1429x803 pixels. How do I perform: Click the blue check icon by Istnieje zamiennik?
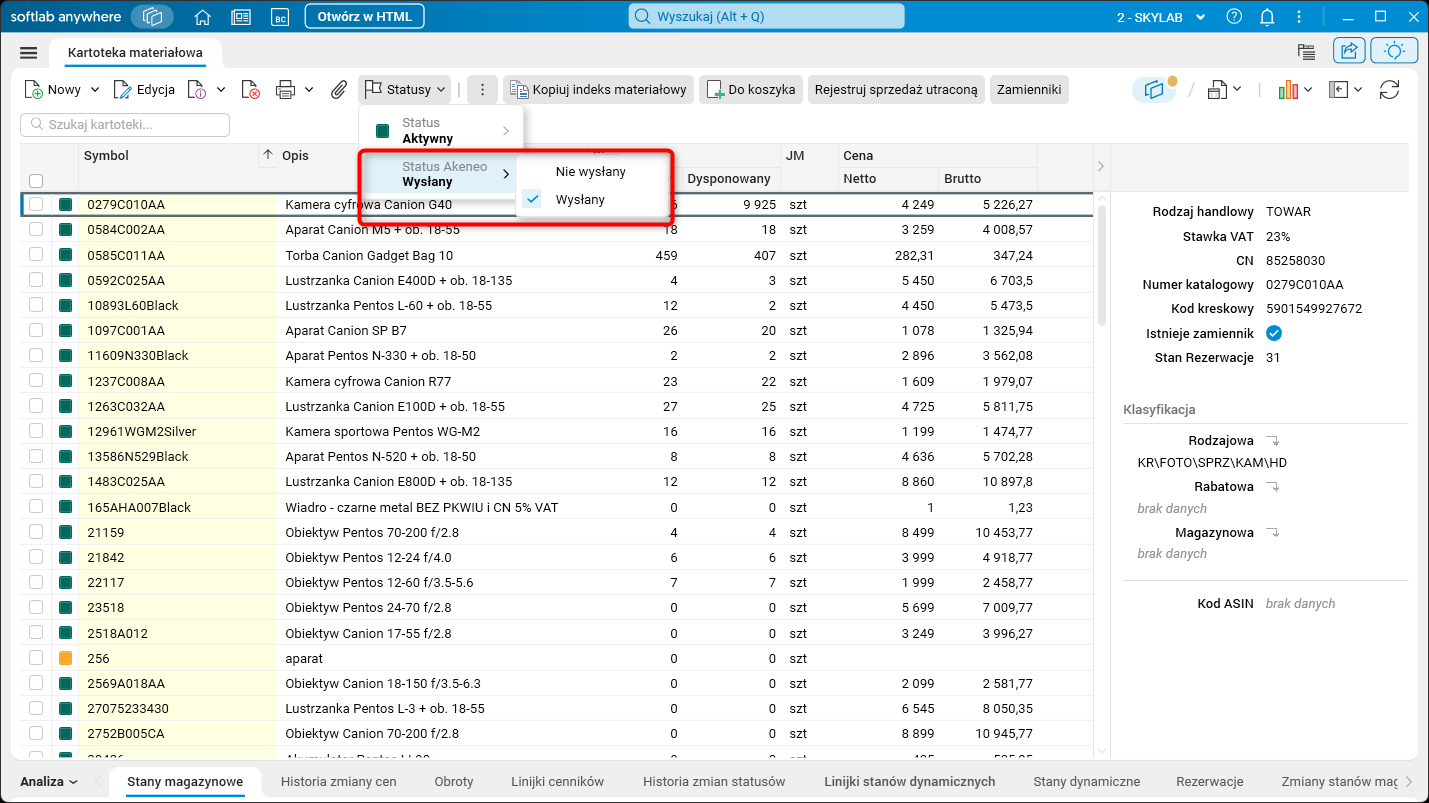(1274, 333)
